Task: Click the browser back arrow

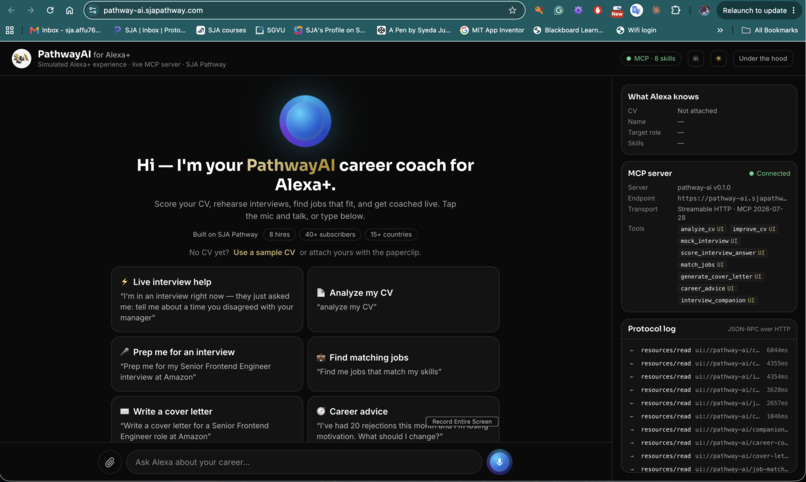Action: click(x=11, y=10)
